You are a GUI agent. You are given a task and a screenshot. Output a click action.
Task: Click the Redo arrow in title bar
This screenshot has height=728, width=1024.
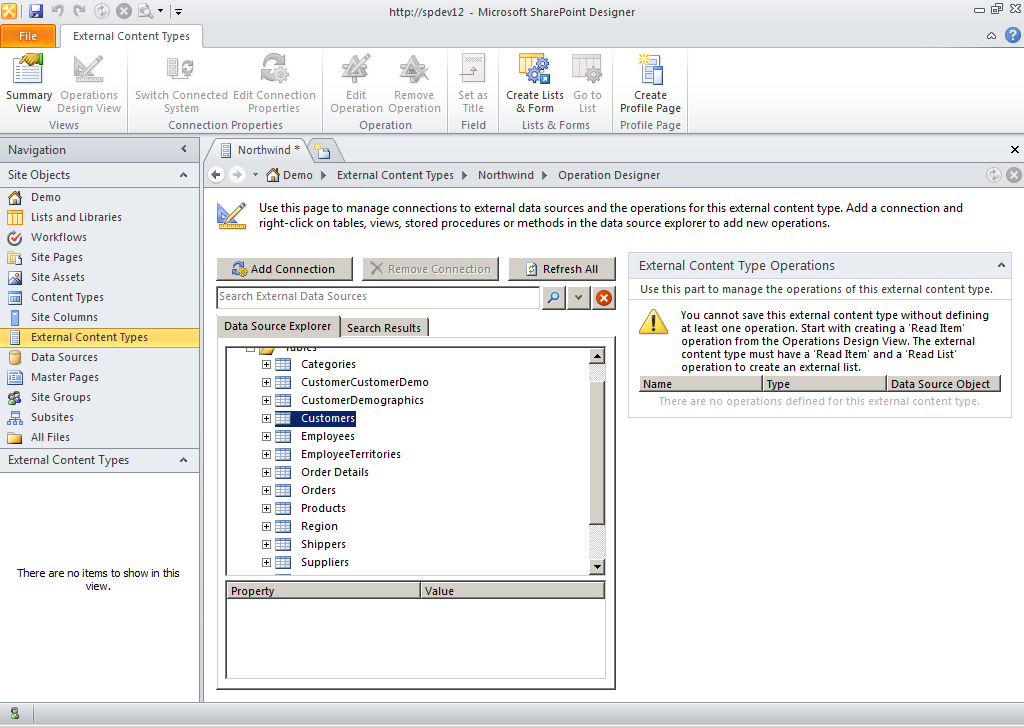tap(79, 11)
